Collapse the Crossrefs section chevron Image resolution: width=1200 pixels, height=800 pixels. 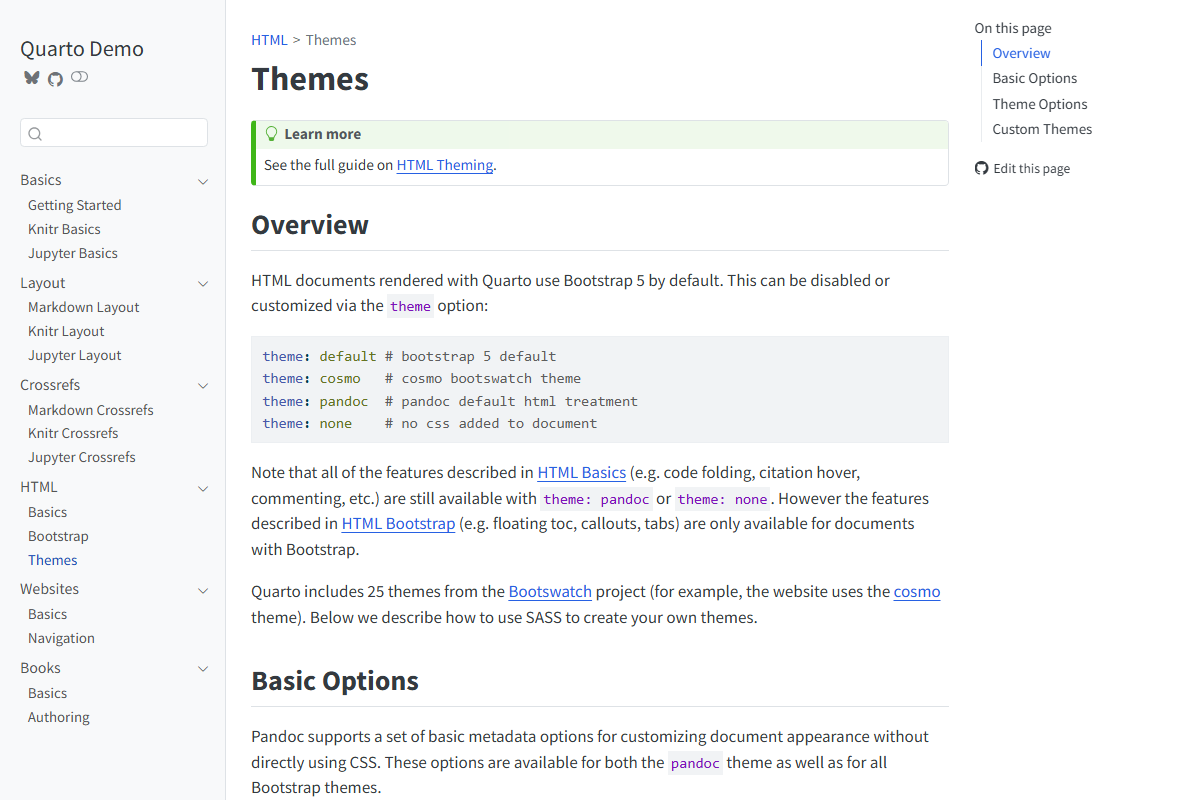[x=203, y=385]
